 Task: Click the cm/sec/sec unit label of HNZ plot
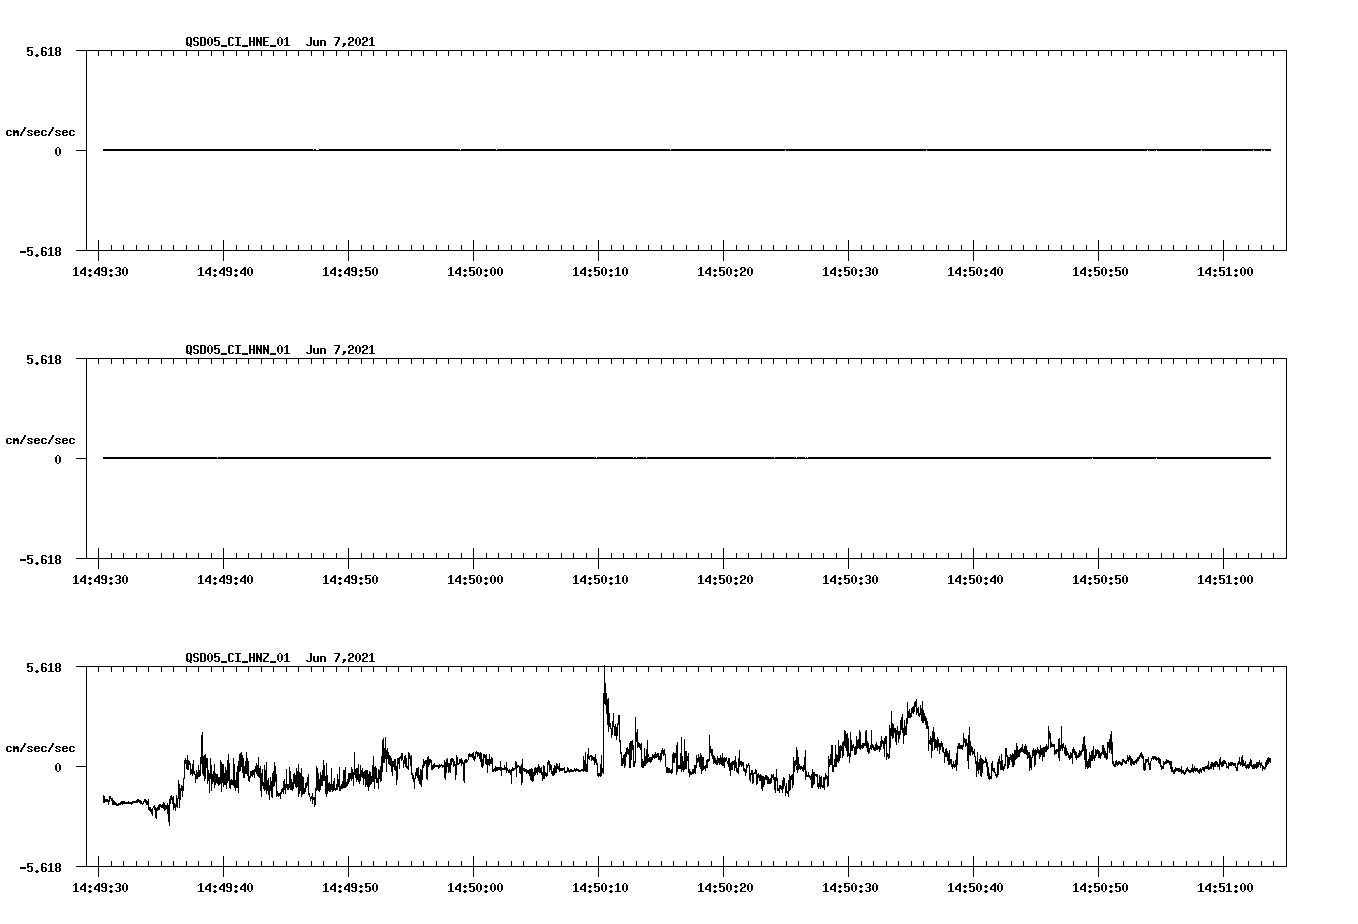coord(41,749)
